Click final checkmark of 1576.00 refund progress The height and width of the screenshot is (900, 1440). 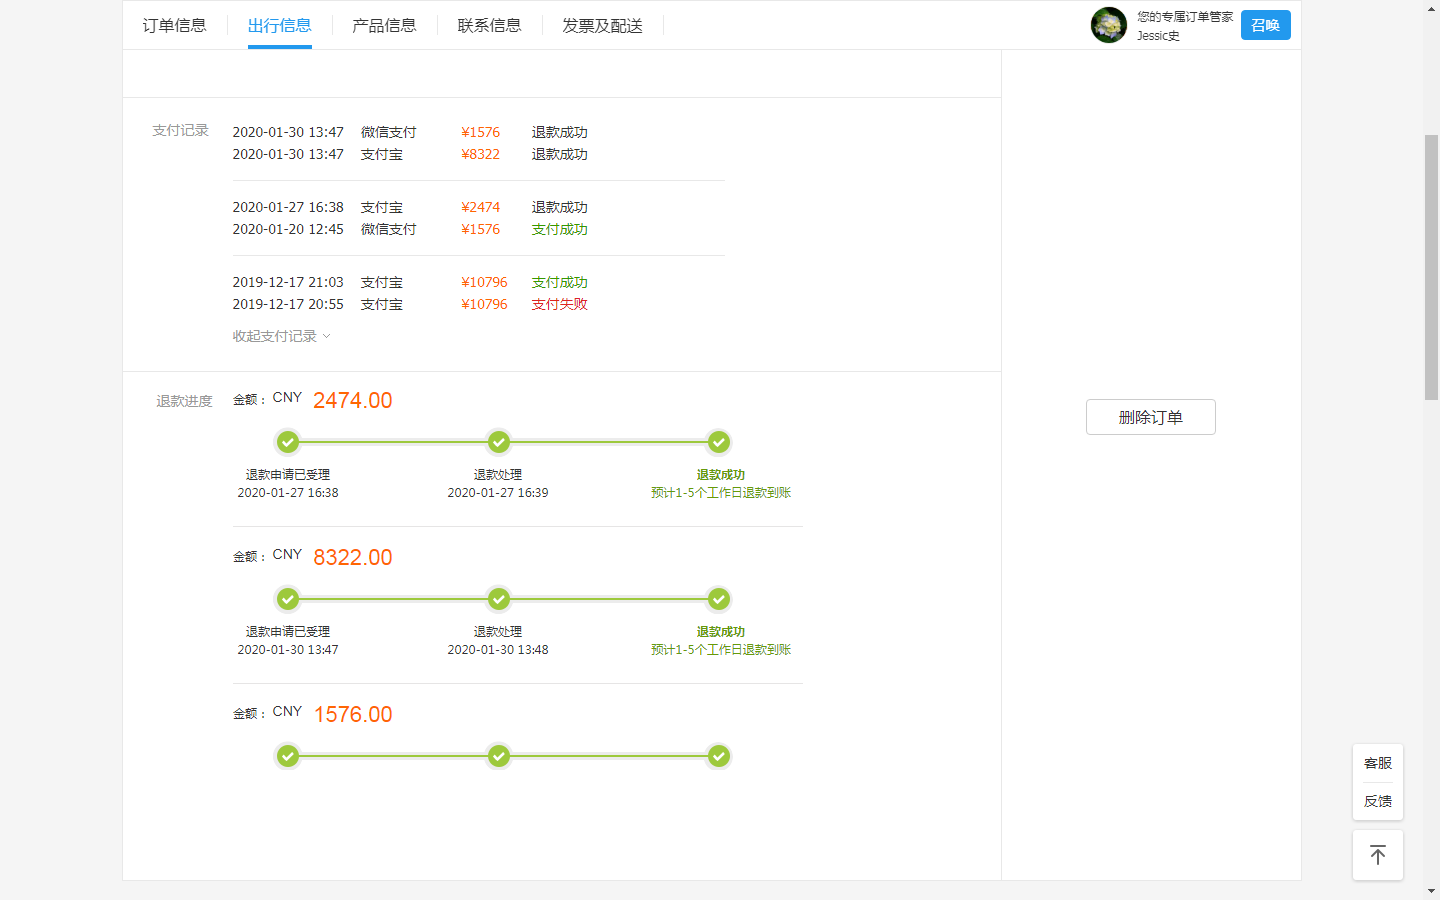click(x=718, y=756)
